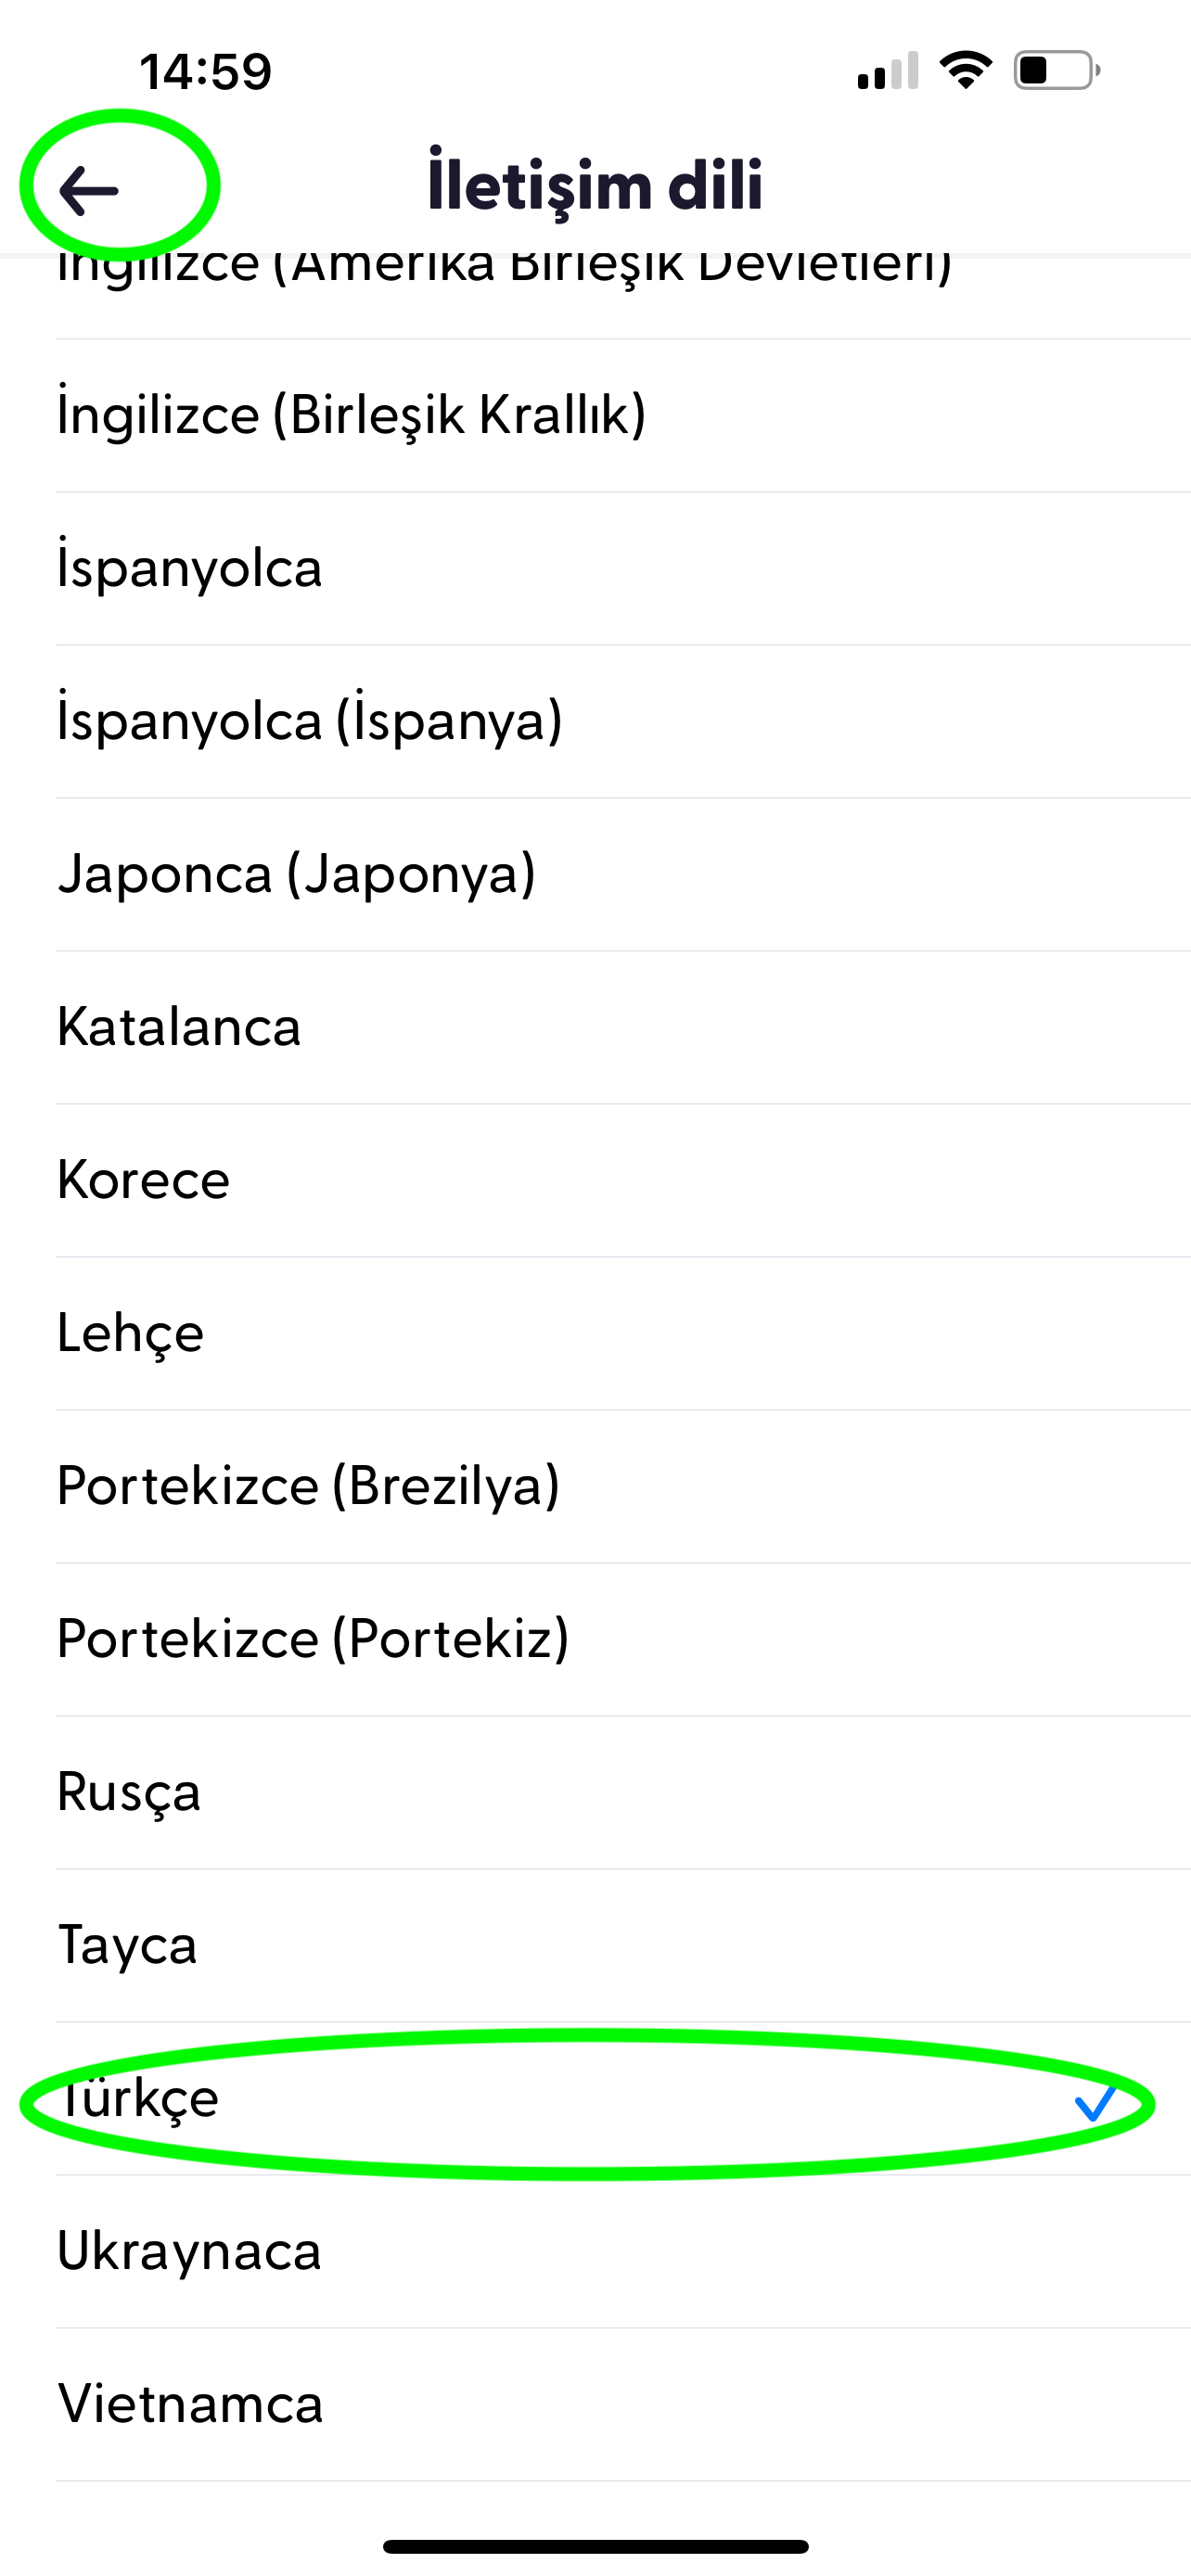
Task: Pick Japonca (Japonya) from list
Action: click(297, 874)
